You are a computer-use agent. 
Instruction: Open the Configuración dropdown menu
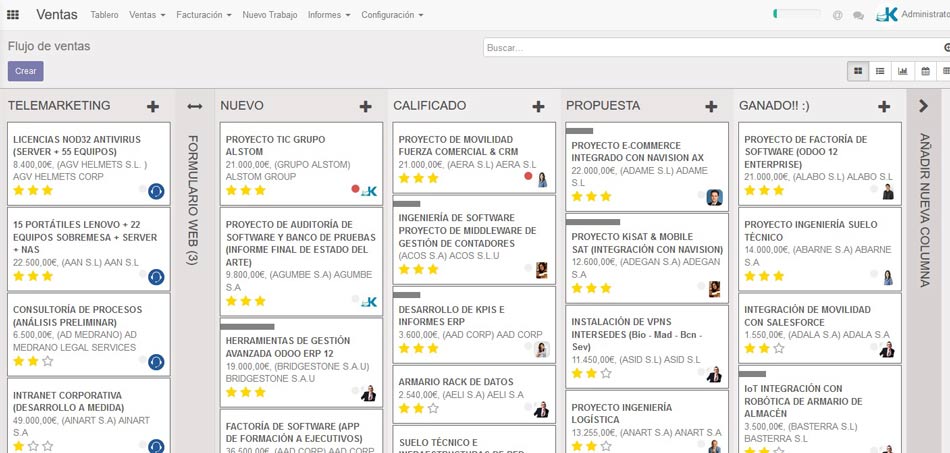point(392,15)
